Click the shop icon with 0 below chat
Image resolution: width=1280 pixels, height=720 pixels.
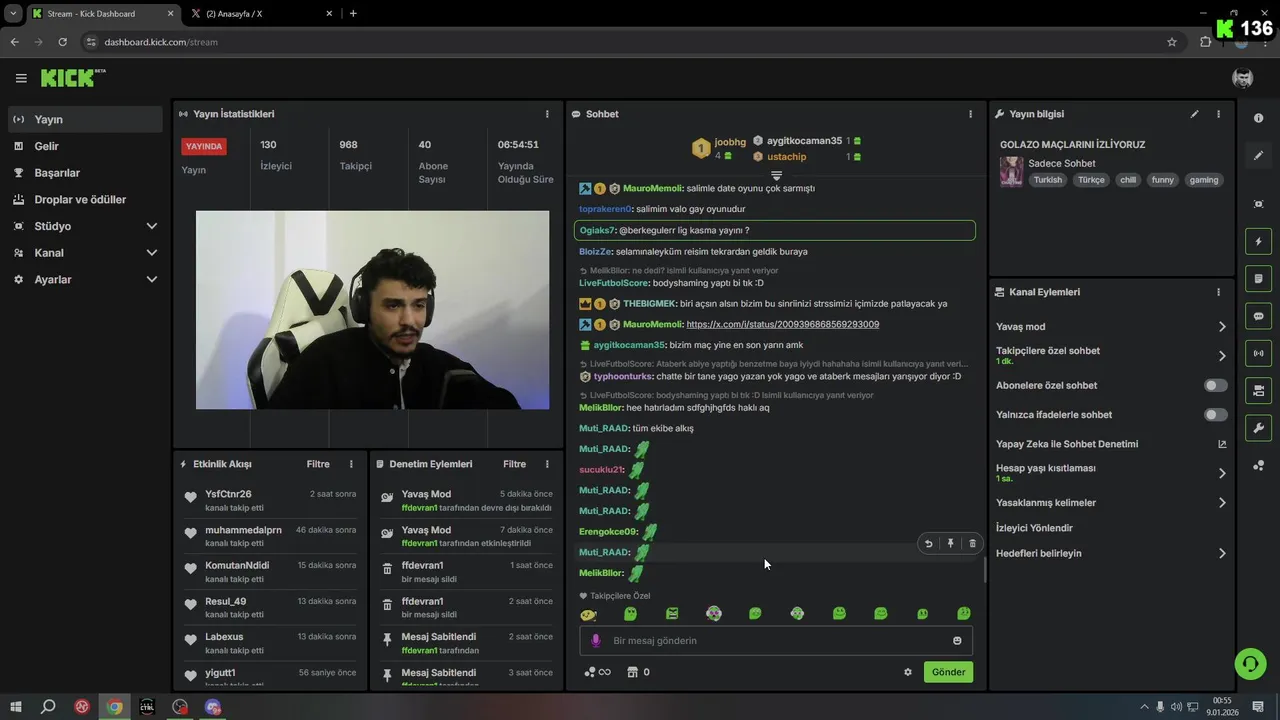click(638, 672)
